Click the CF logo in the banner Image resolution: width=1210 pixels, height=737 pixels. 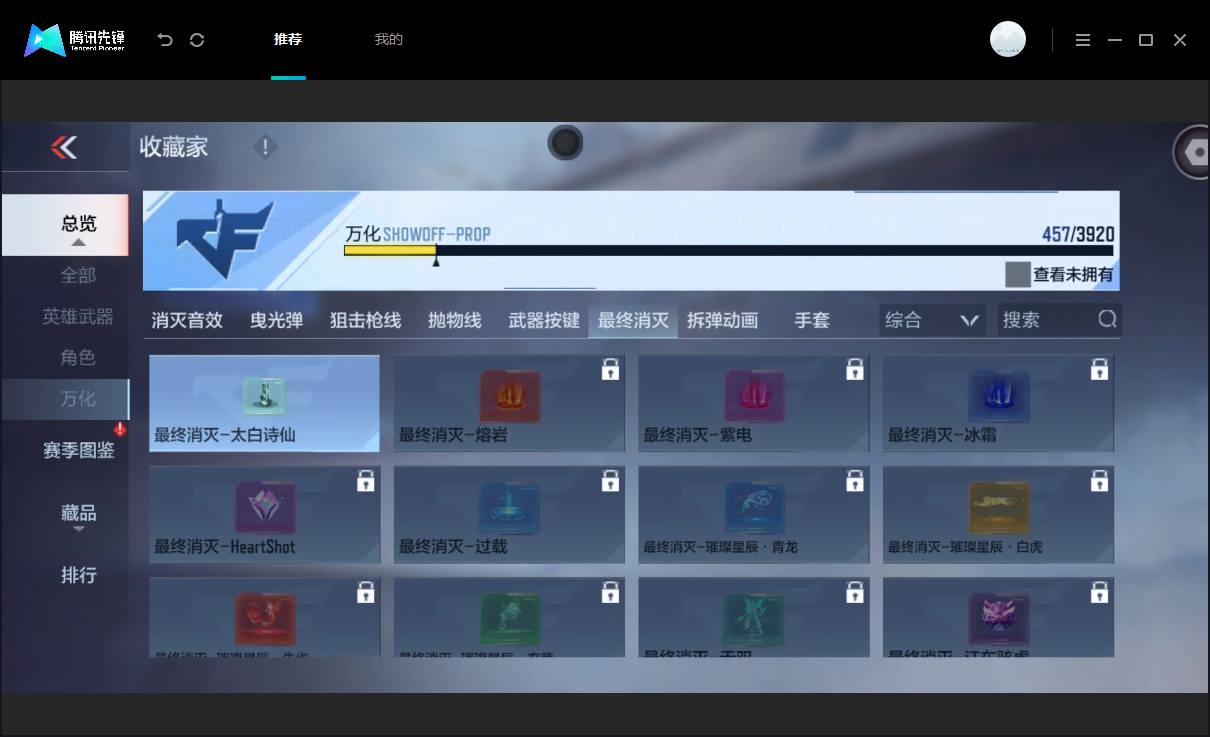coord(225,238)
